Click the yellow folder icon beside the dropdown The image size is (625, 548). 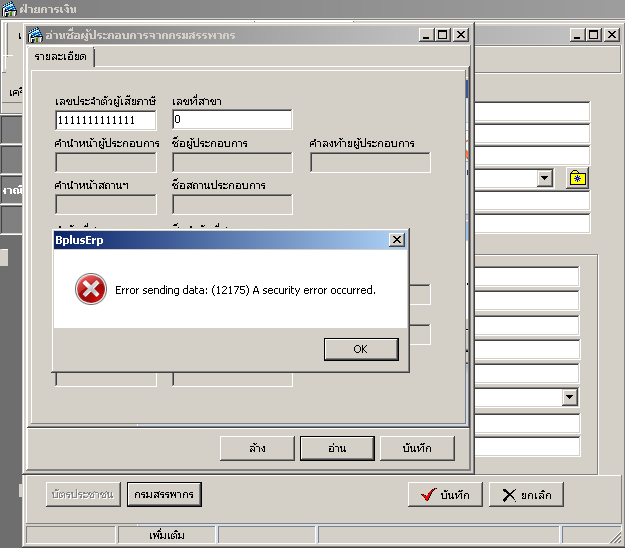[577, 178]
